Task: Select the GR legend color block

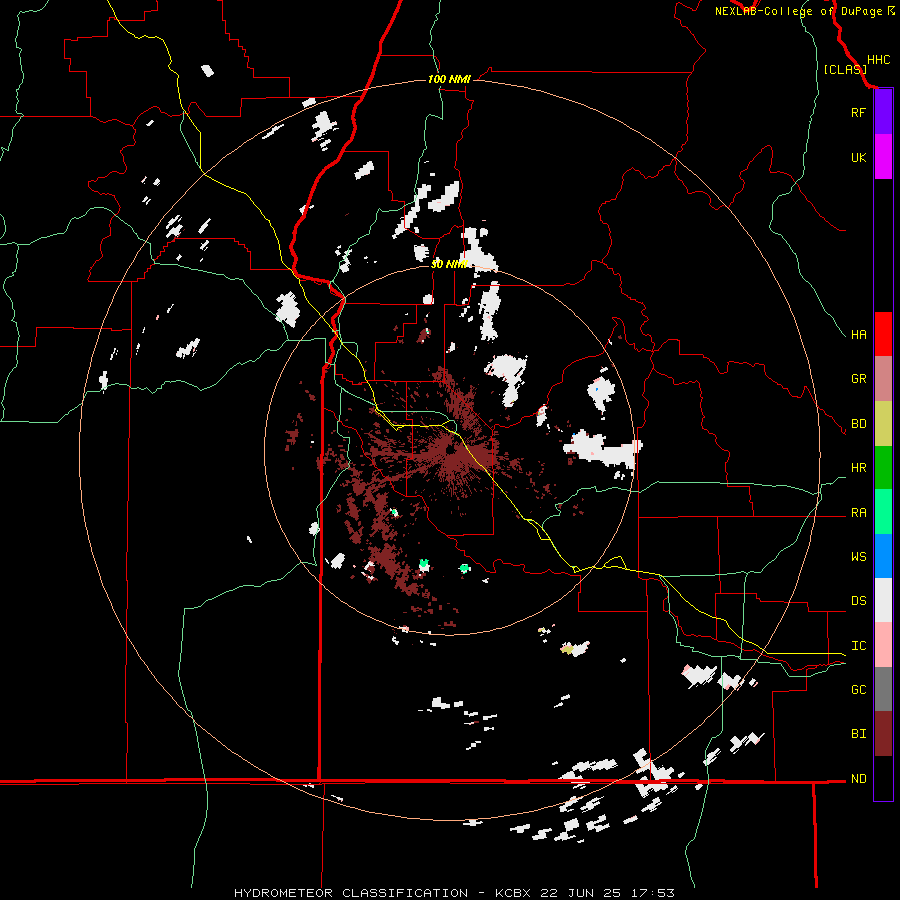Action: coord(883,379)
